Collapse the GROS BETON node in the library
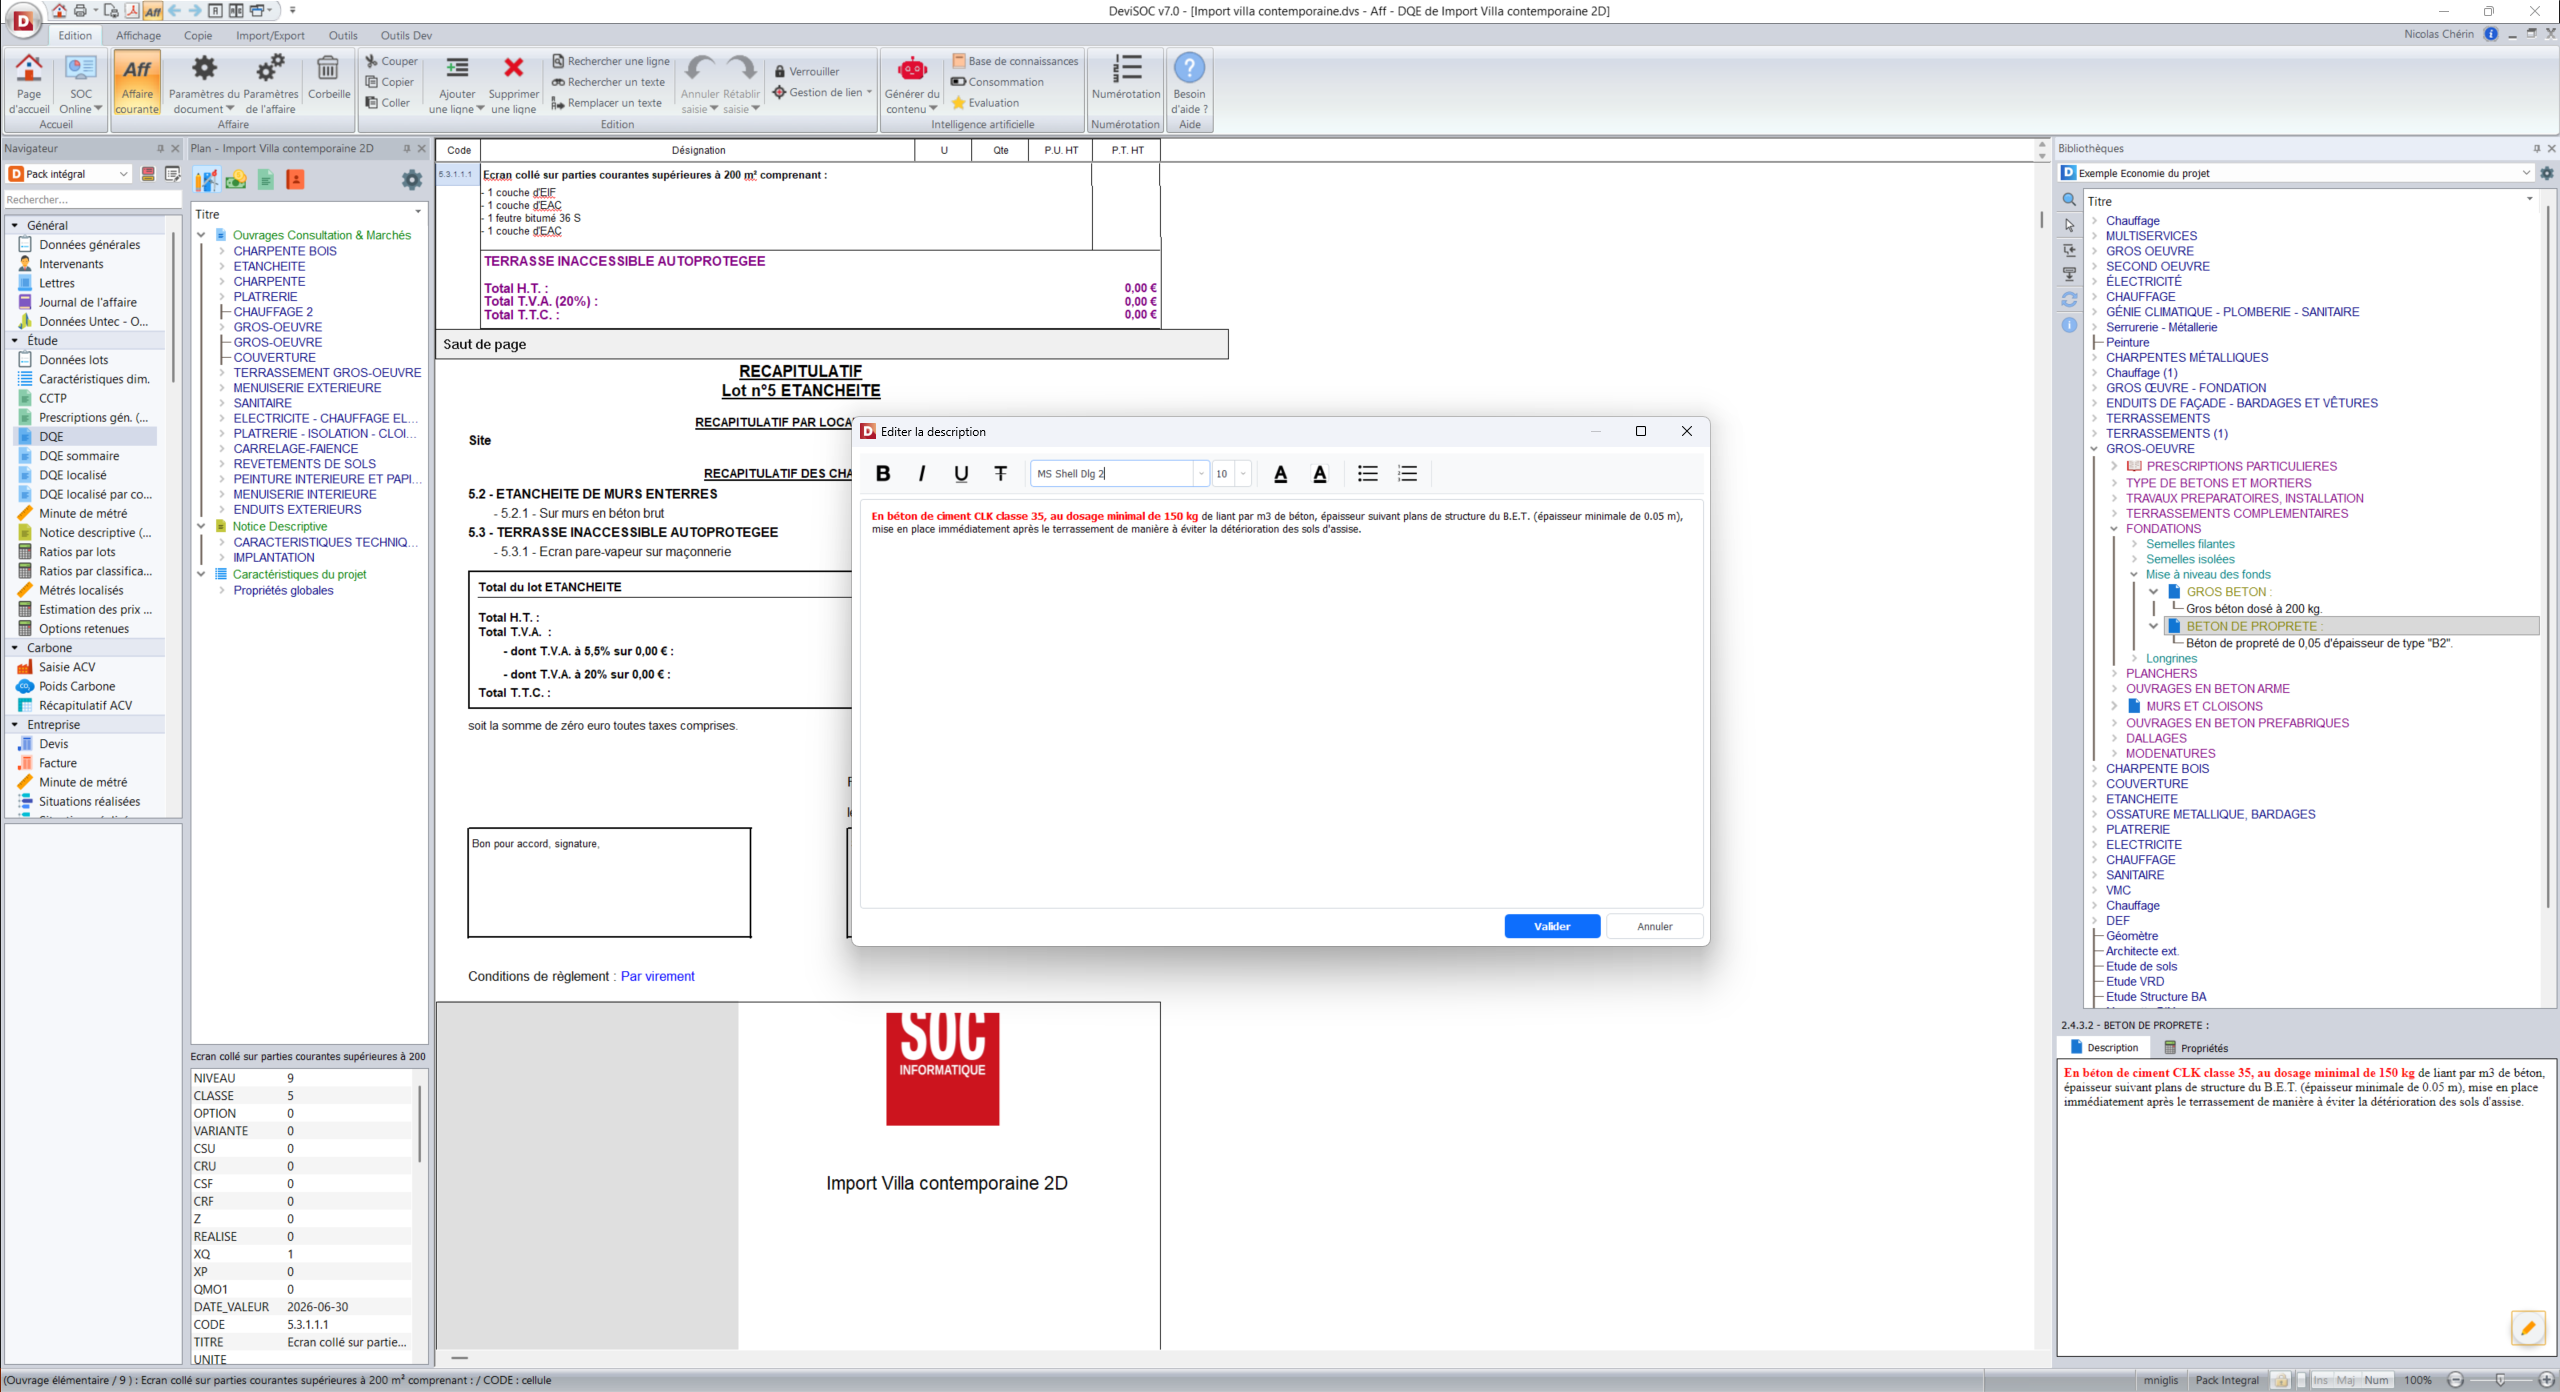This screenshot has height=1392, width=2560. pyautogui.click(x=2154, y=592)
